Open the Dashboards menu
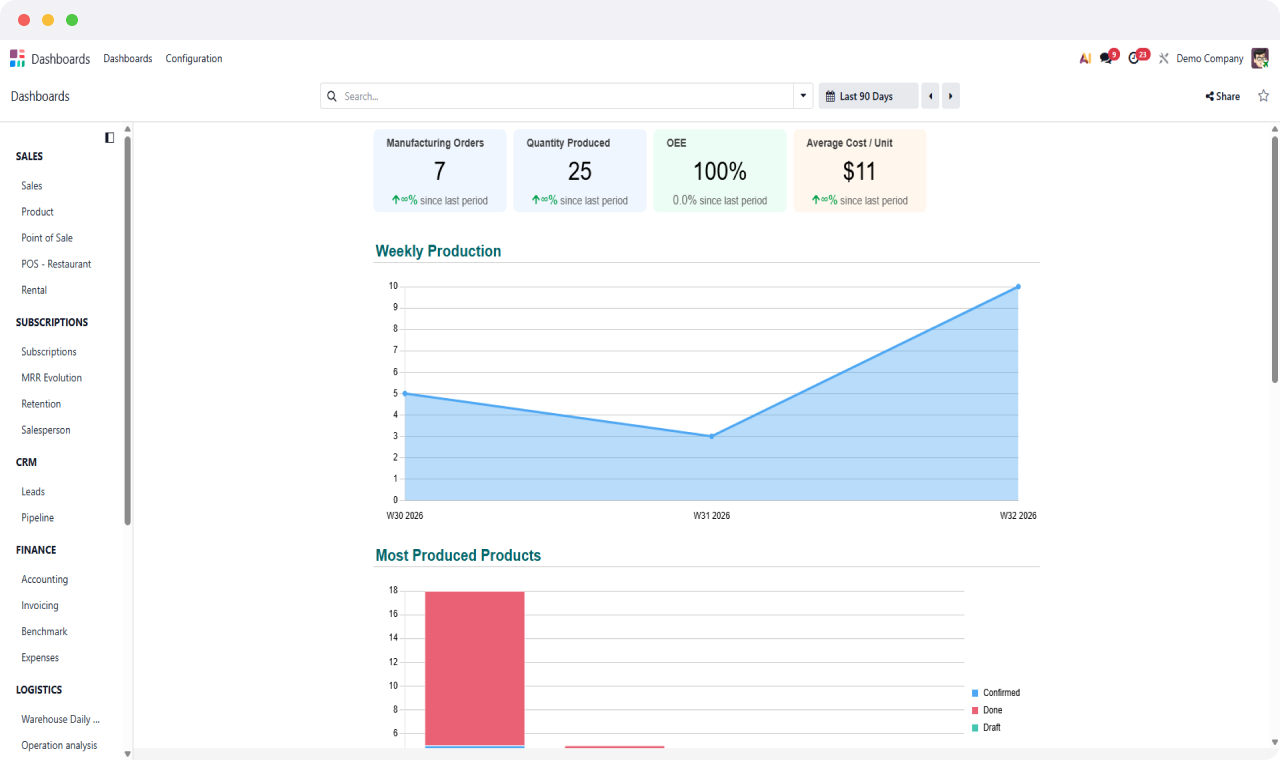This screenshot has height=760, width=1280. (x=128, y=59)
